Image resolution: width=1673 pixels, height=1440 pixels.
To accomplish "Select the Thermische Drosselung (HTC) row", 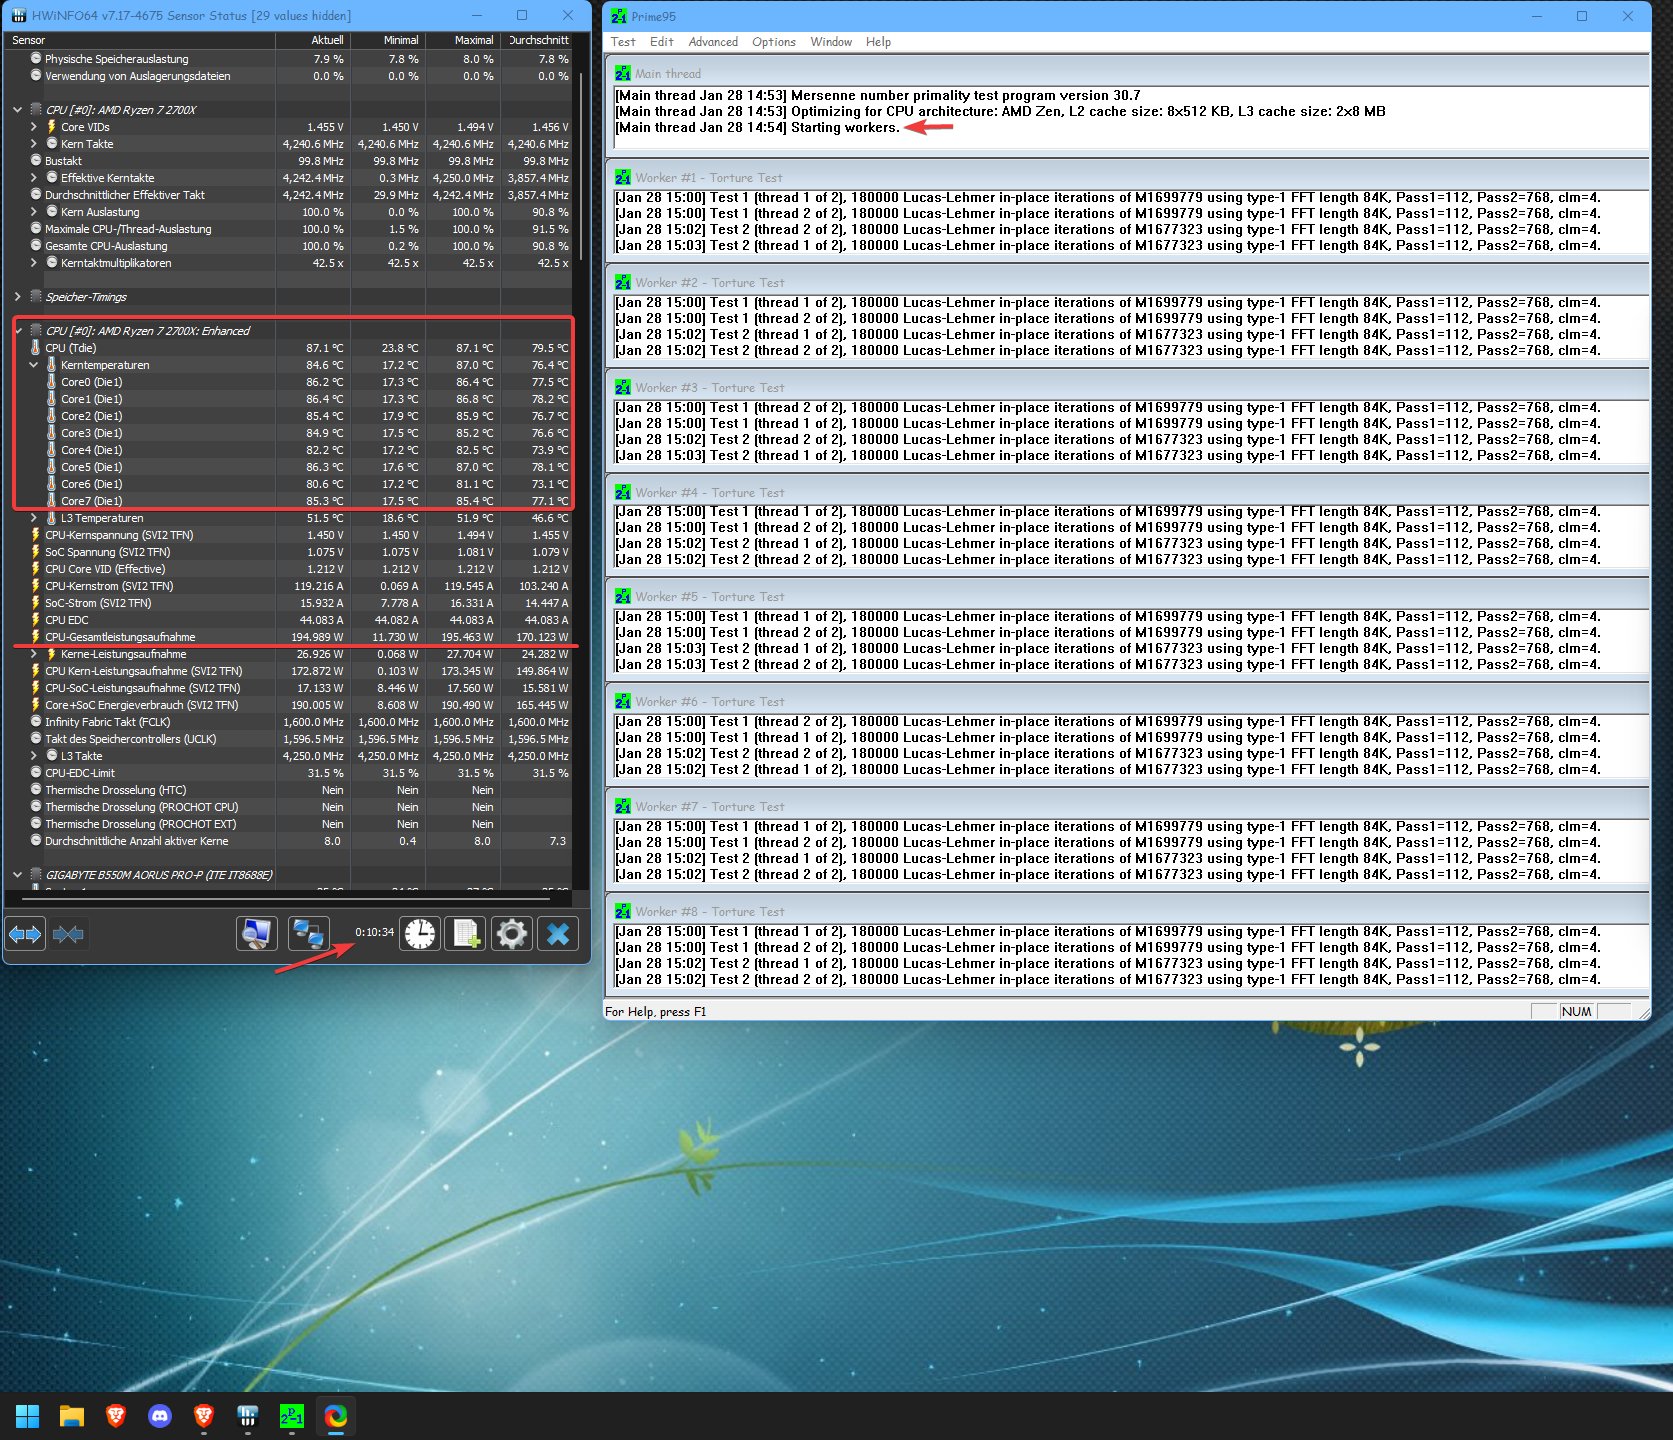I will (x=290, y=790).
